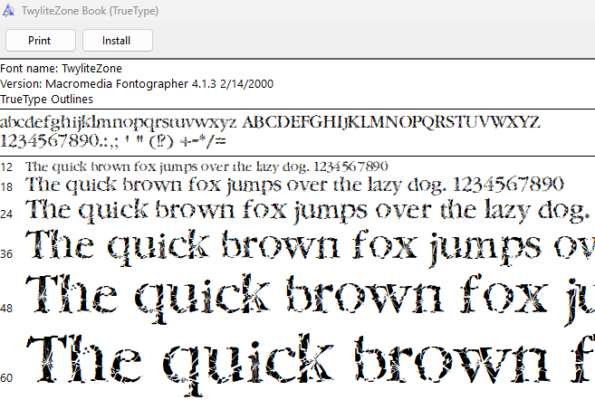Click the size label 60

(x=6, y=378)
